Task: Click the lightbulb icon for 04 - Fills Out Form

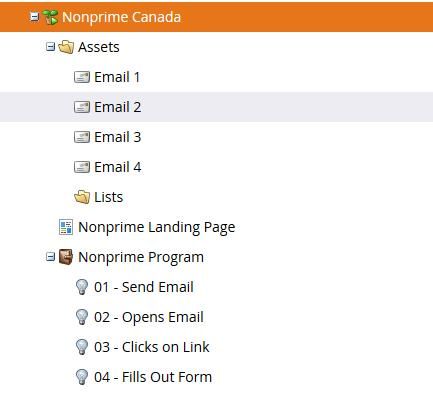Action: coord(82,377)
